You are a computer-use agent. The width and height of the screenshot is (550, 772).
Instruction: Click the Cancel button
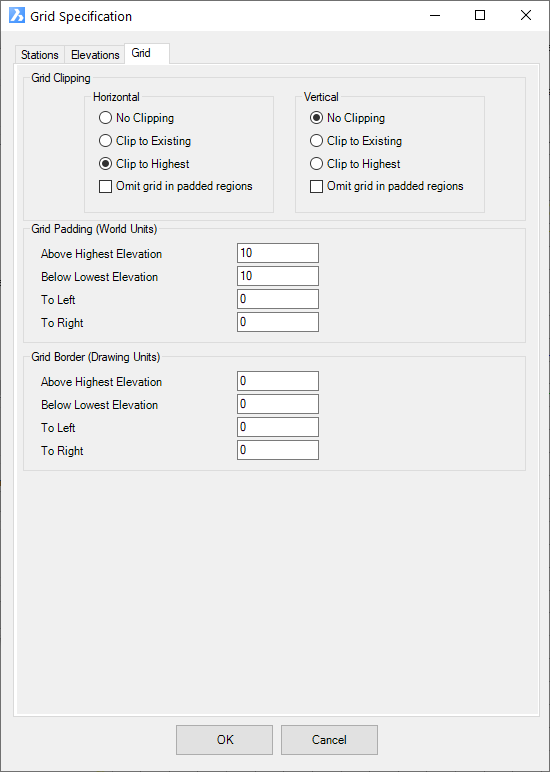coord(329,740)
